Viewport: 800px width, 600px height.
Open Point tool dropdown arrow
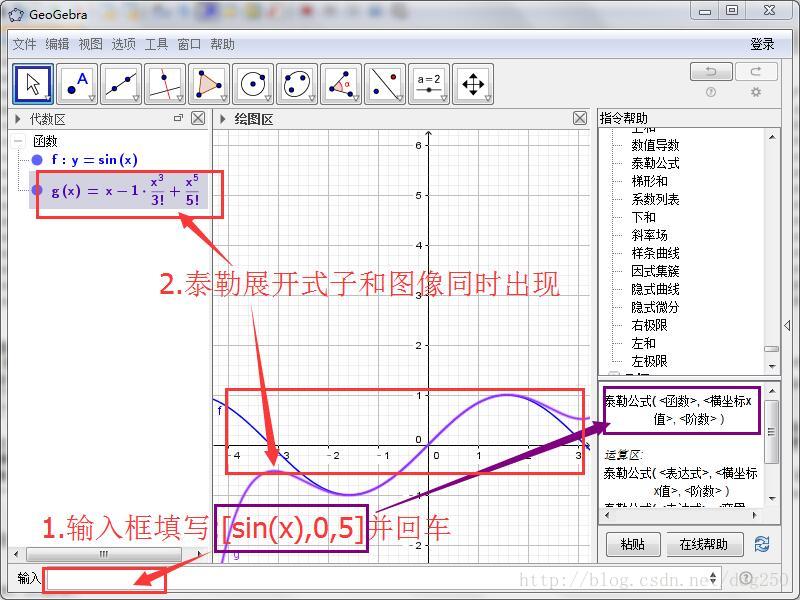(92, 98)
